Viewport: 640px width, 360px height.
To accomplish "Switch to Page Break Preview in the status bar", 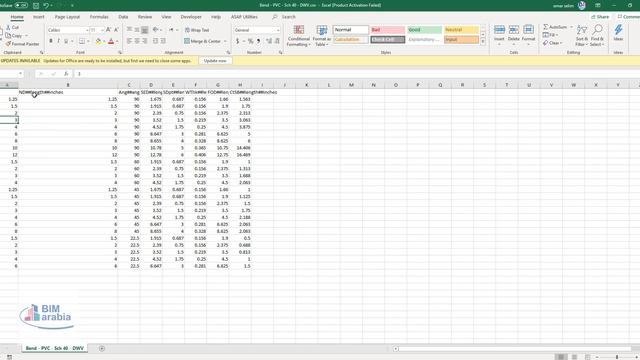I will (587, 357).
